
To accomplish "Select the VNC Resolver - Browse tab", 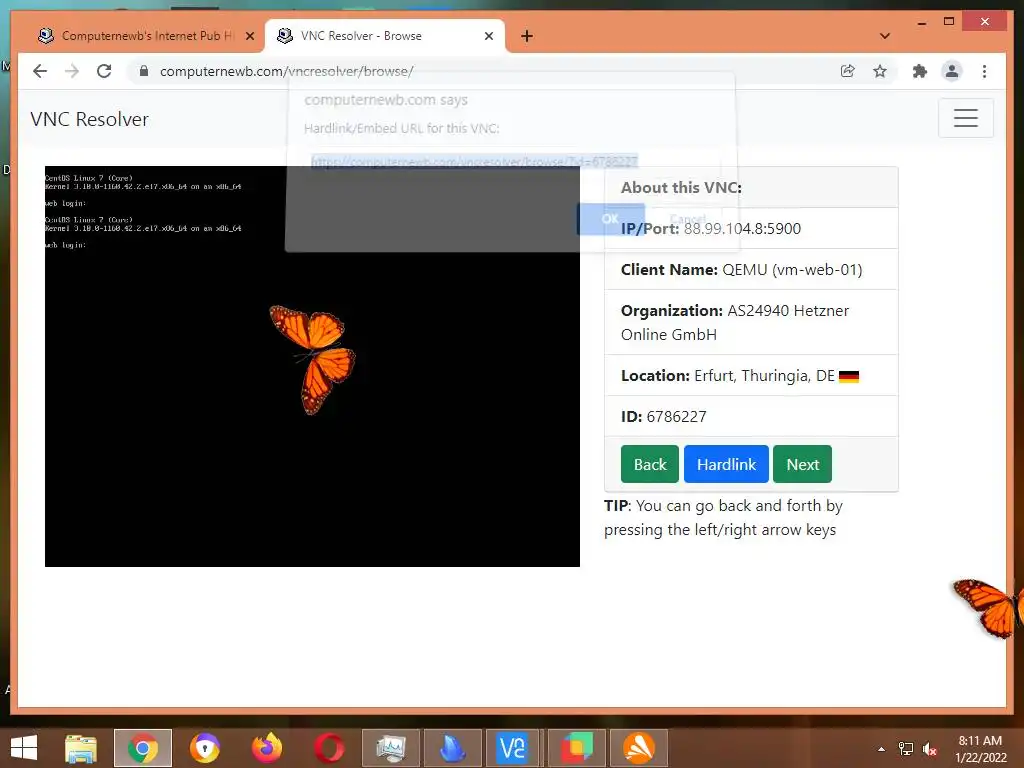I will 384,36.
